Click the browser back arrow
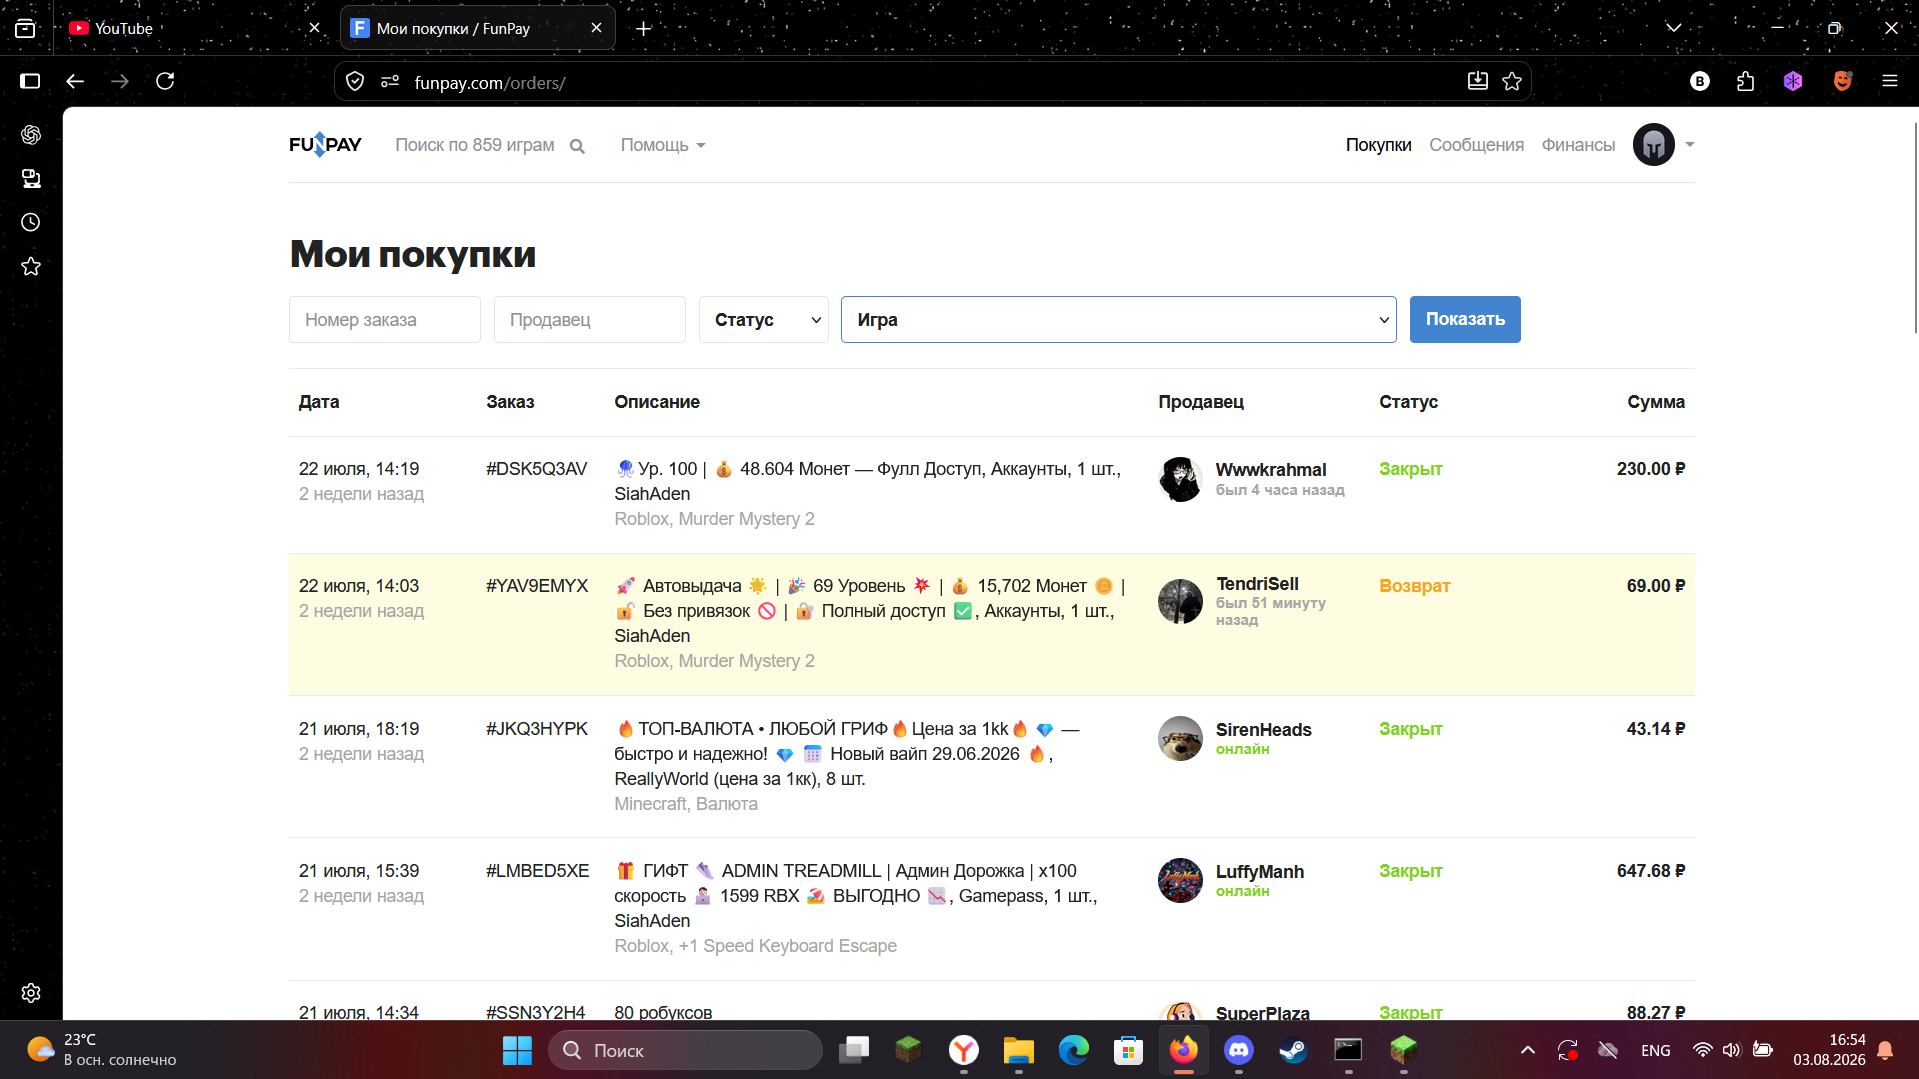This screenshot has width=1919, height=1079. [75, 81]
